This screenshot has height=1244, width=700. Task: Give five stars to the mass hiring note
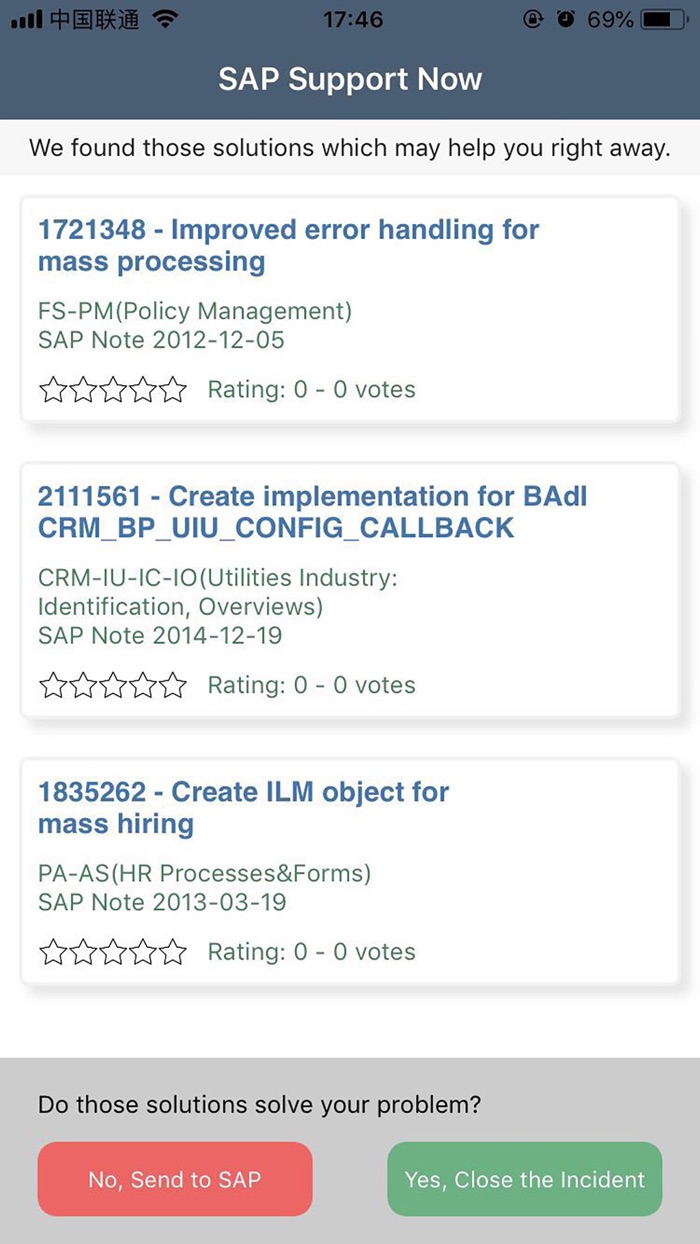(x=172, y=951)
